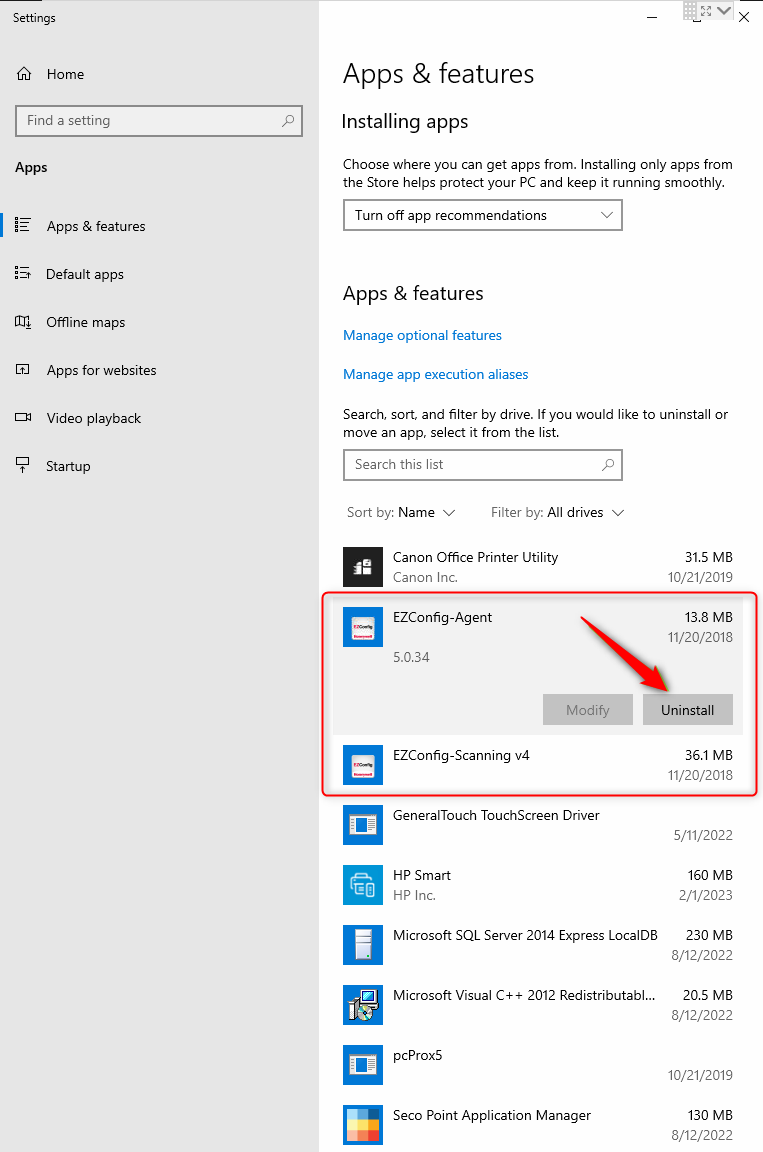Click the magnifier in Search this list
The width and height of the screenshot is (763, 1152).
(x=608, y=464)
